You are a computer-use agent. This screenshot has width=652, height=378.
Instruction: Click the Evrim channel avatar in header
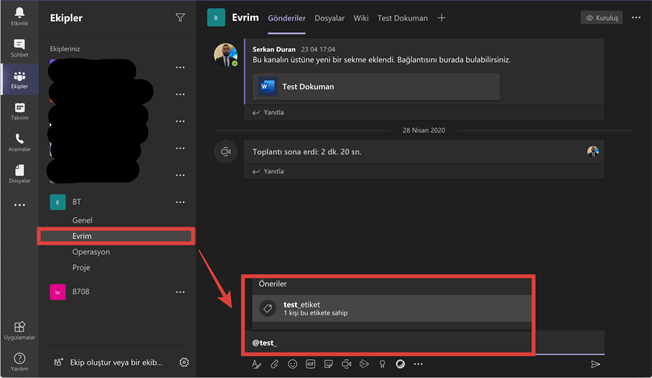coord(216,17)
